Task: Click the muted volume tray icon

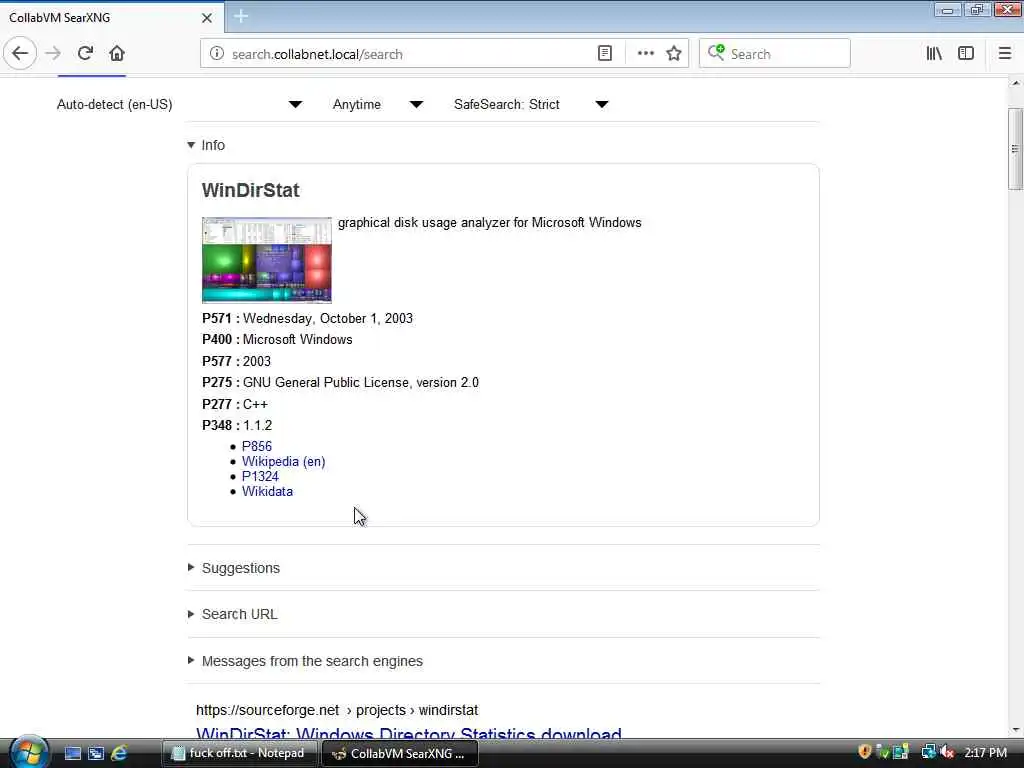Action: 947,752
